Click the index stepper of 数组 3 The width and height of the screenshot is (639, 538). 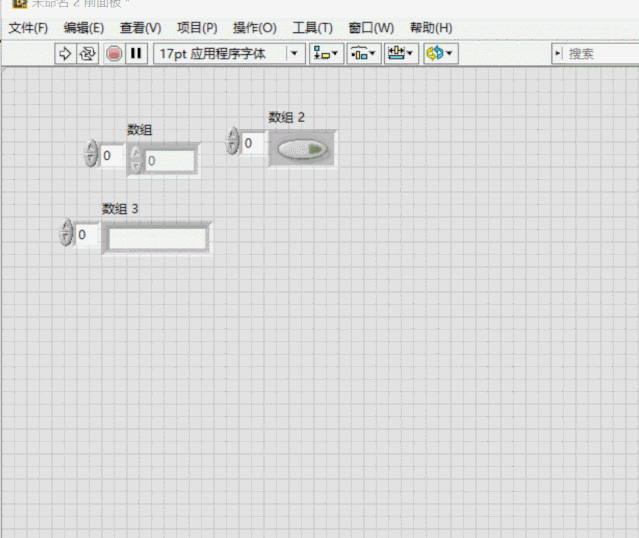tap(66, 232)
